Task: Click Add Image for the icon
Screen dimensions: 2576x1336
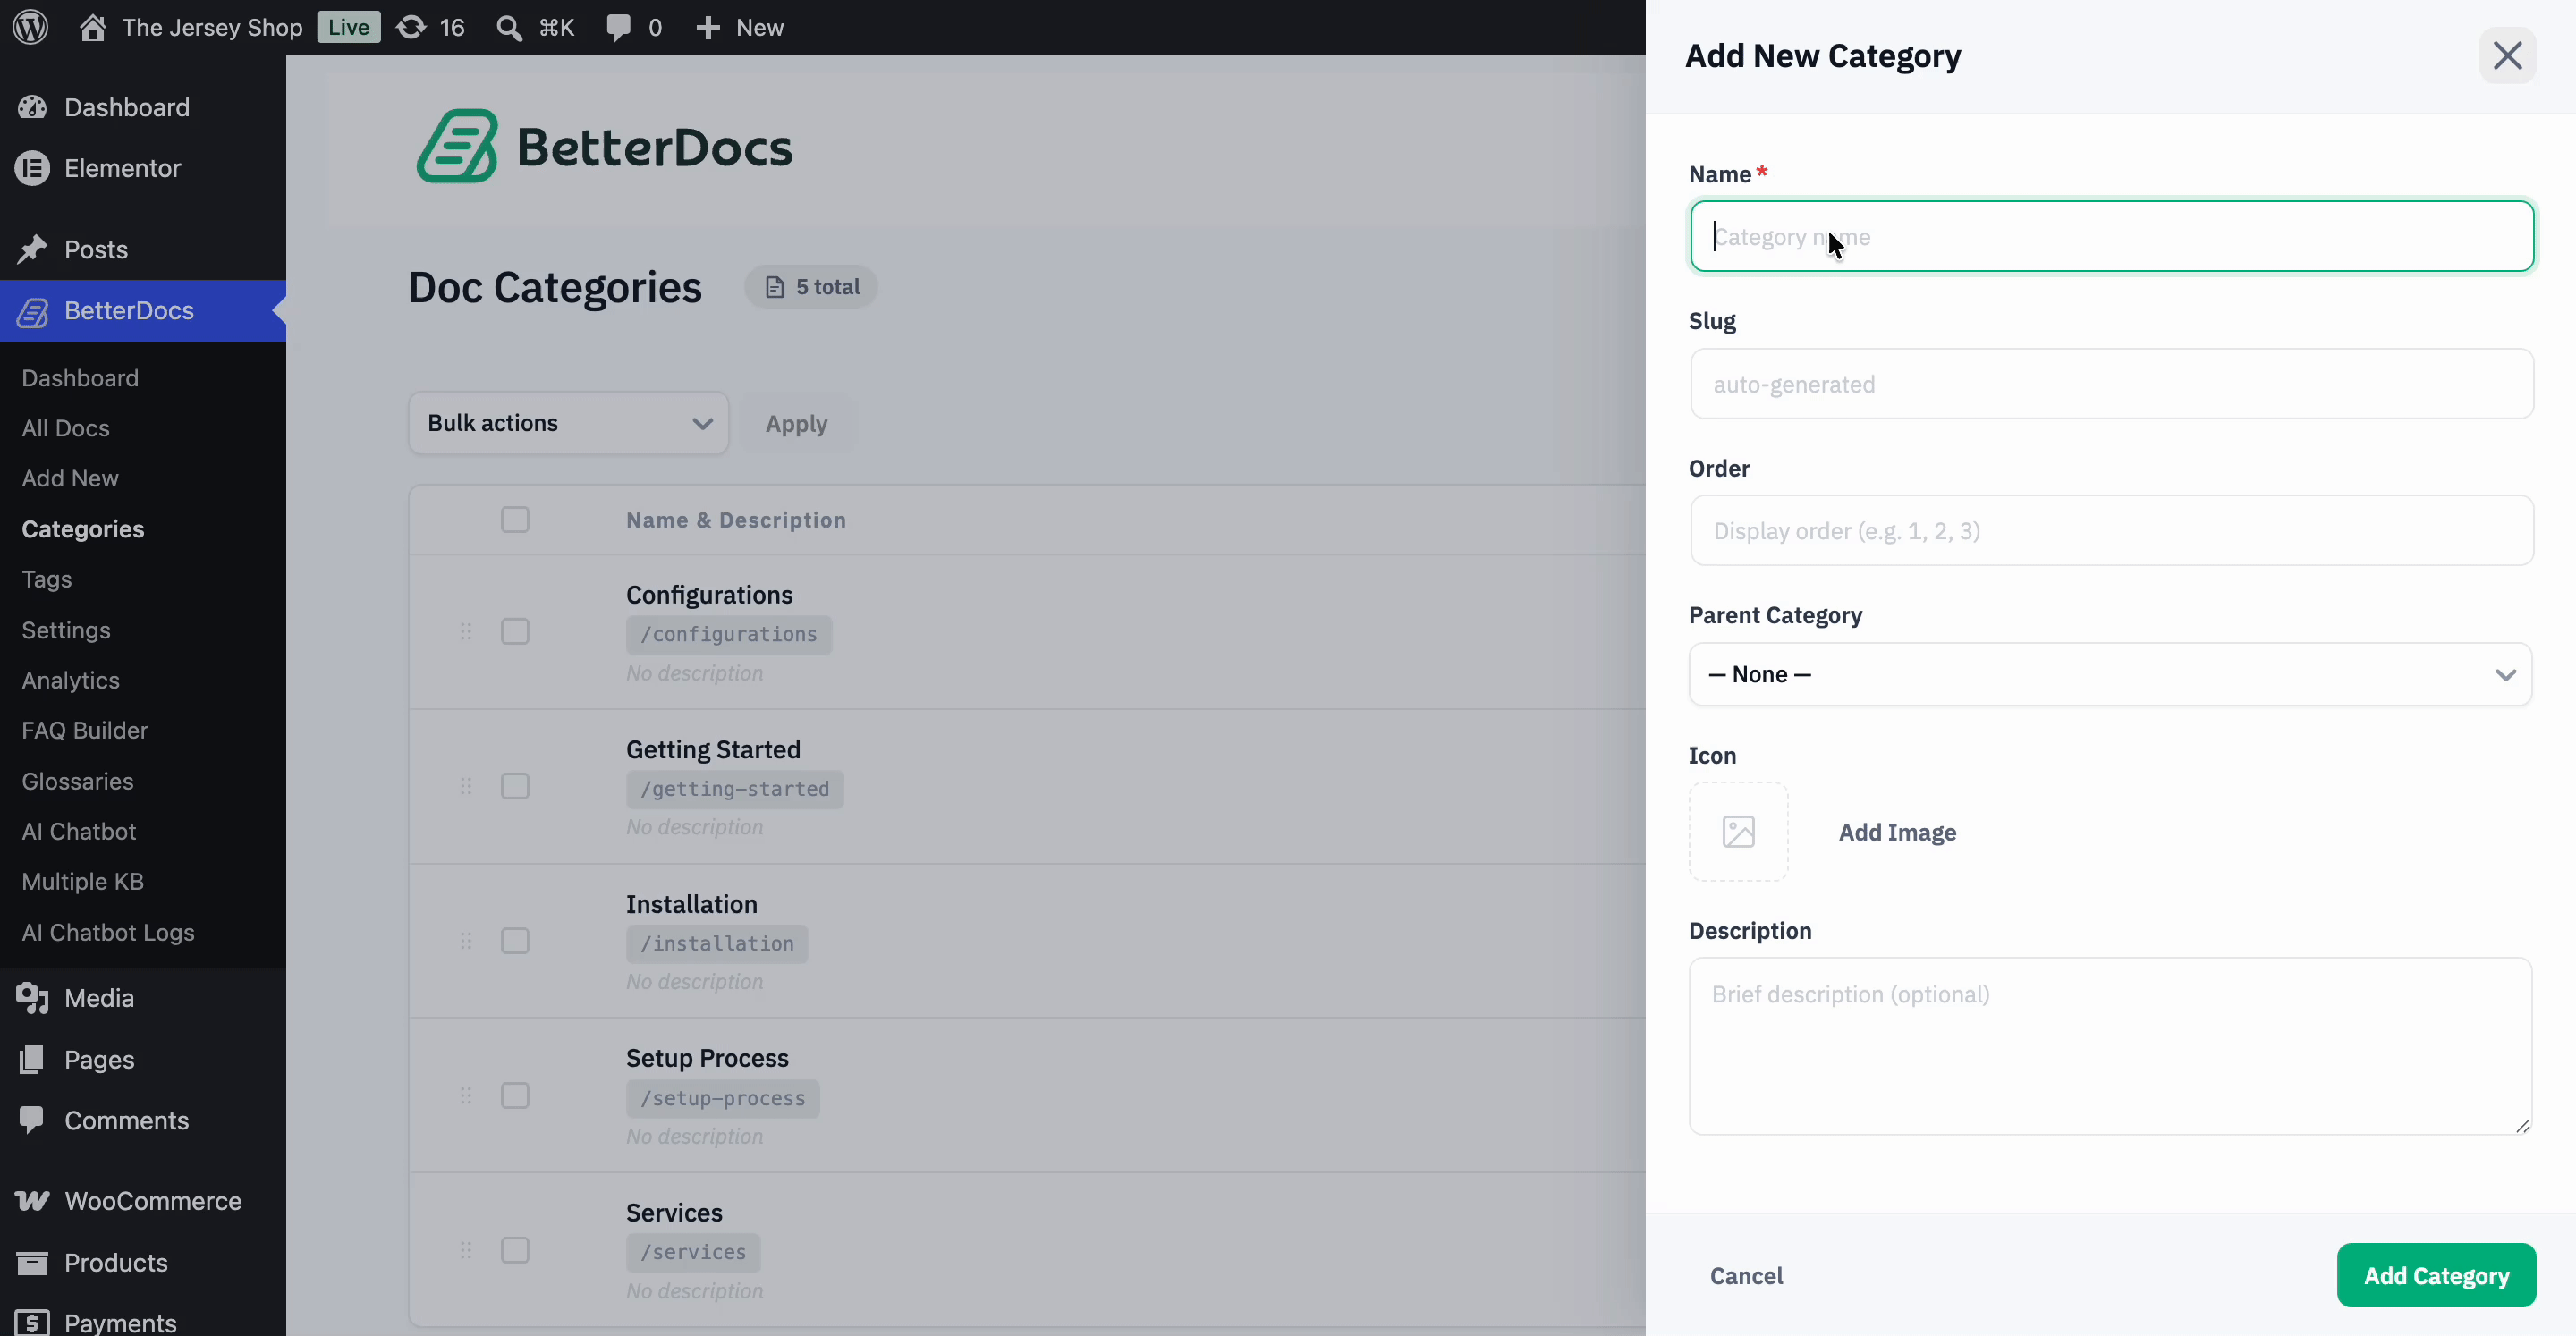Action: [x=1897, y=832]
